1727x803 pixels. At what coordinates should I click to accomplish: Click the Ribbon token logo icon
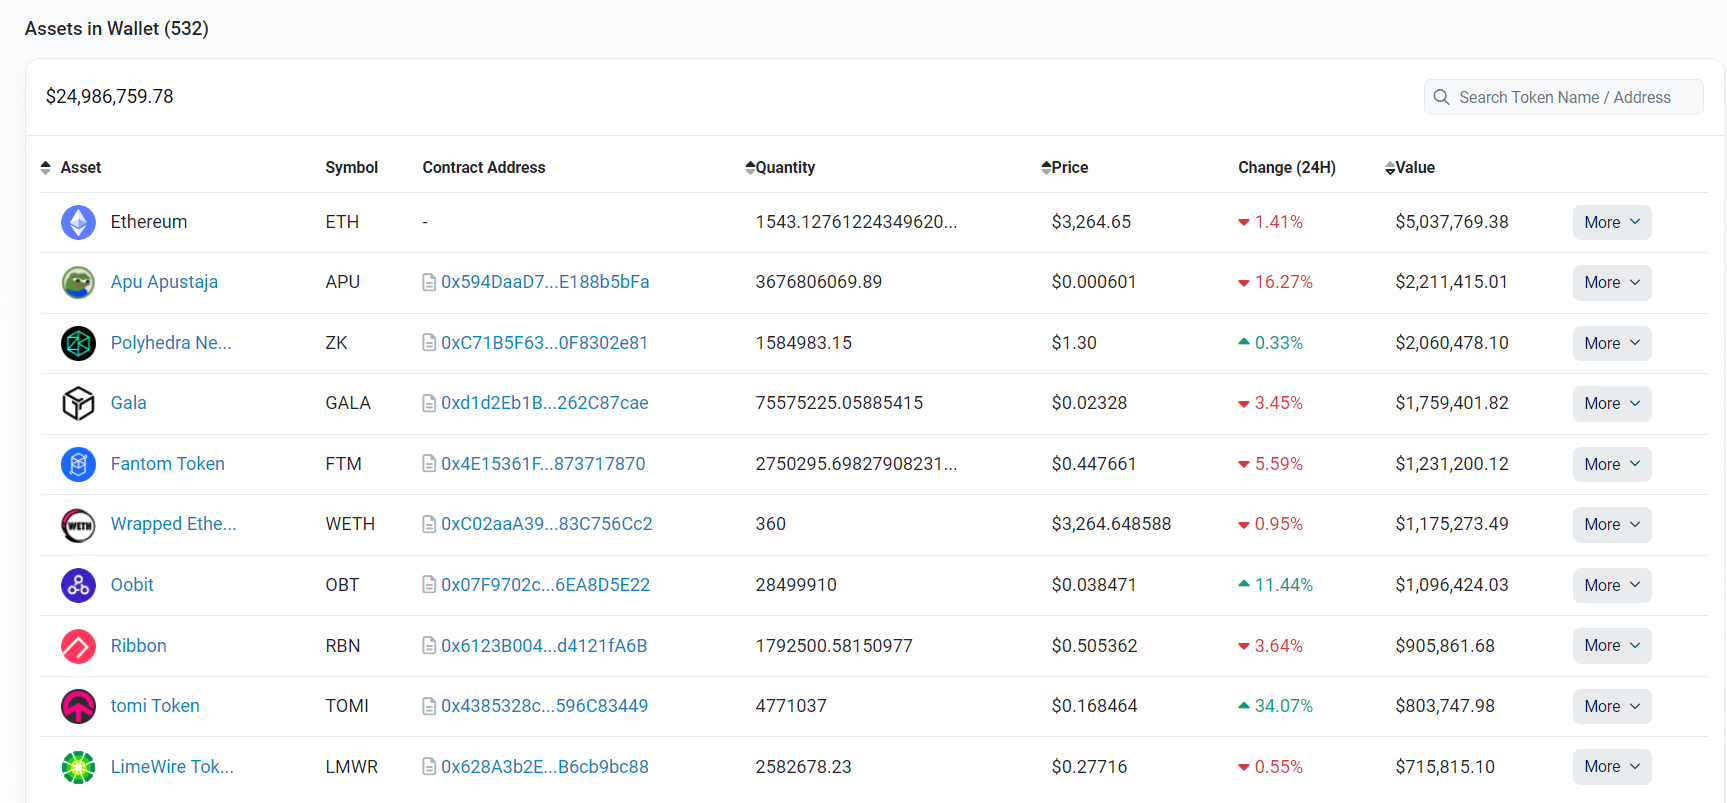[x=78, y=646]
